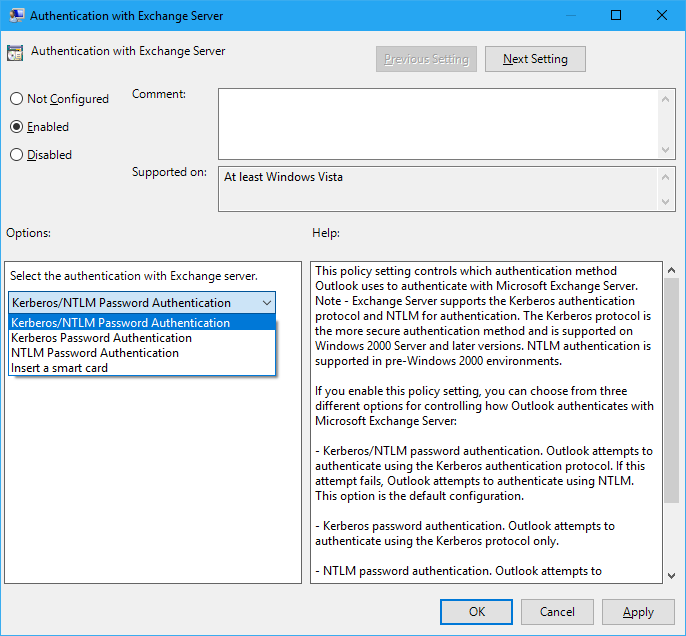
Task: Close the Authentication with Exchange Server dialog
Action: tap(662, 15)
